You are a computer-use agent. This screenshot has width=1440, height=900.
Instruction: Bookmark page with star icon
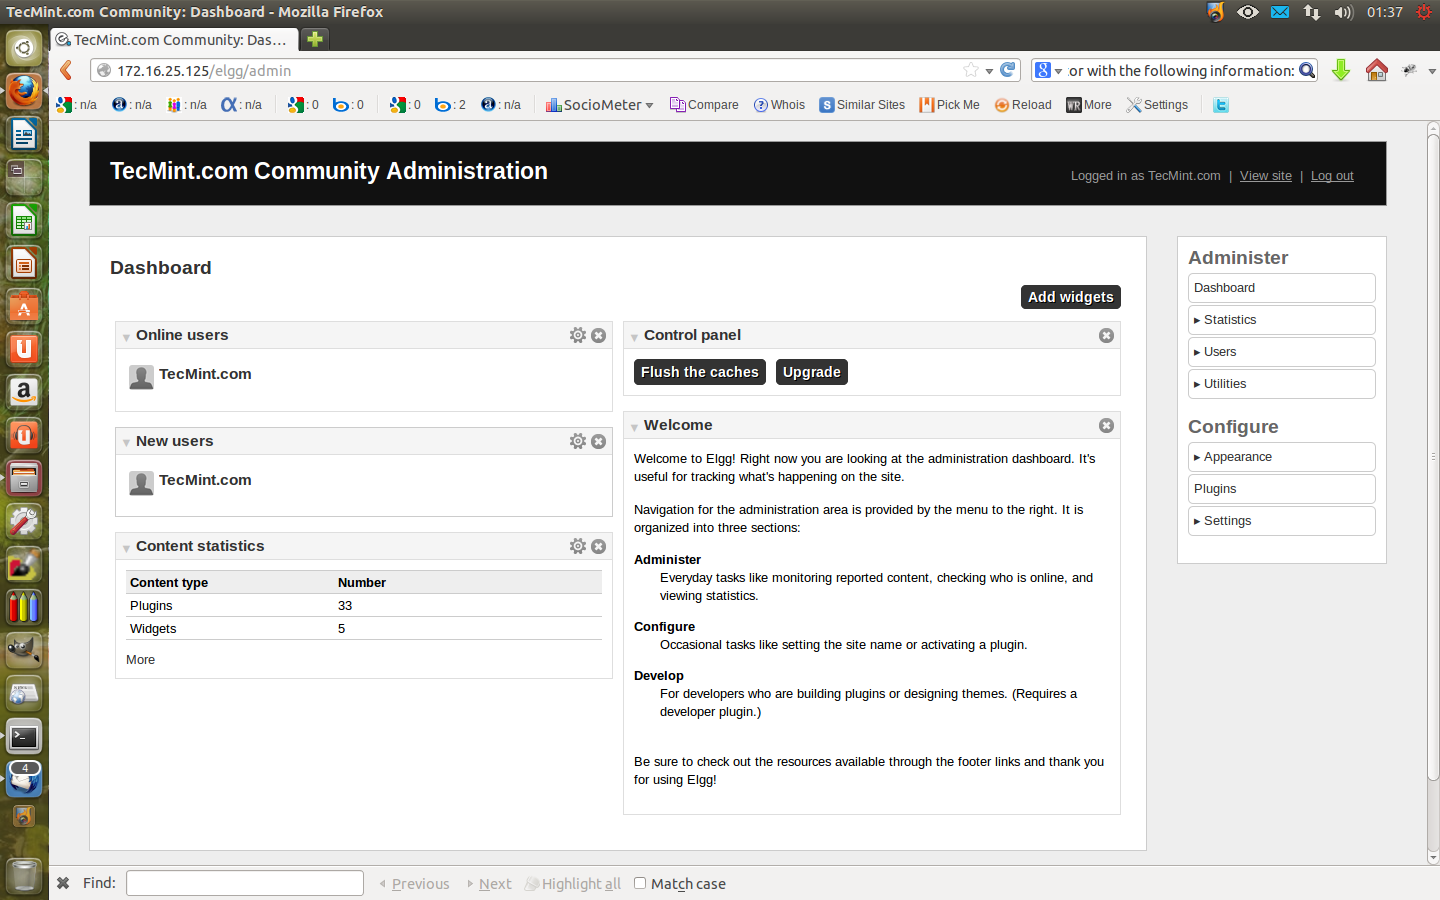click(970, 70)
